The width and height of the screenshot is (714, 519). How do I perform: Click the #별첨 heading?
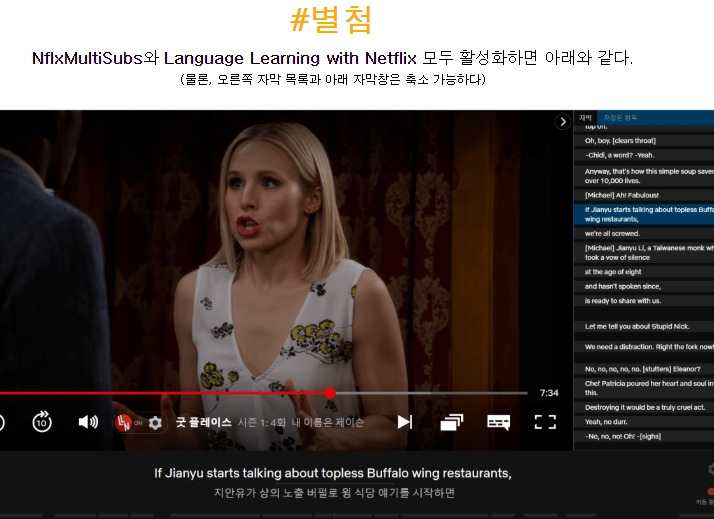point(331,20)
